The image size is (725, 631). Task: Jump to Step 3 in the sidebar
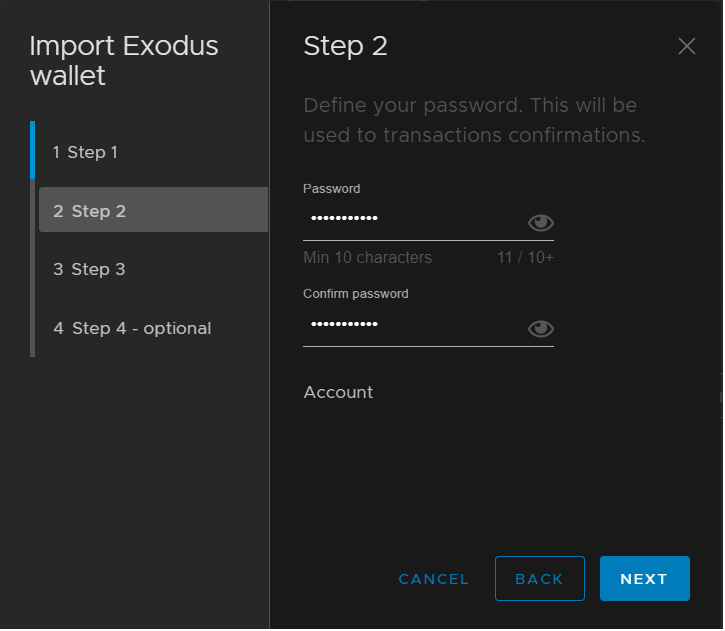tap(89, 270)
